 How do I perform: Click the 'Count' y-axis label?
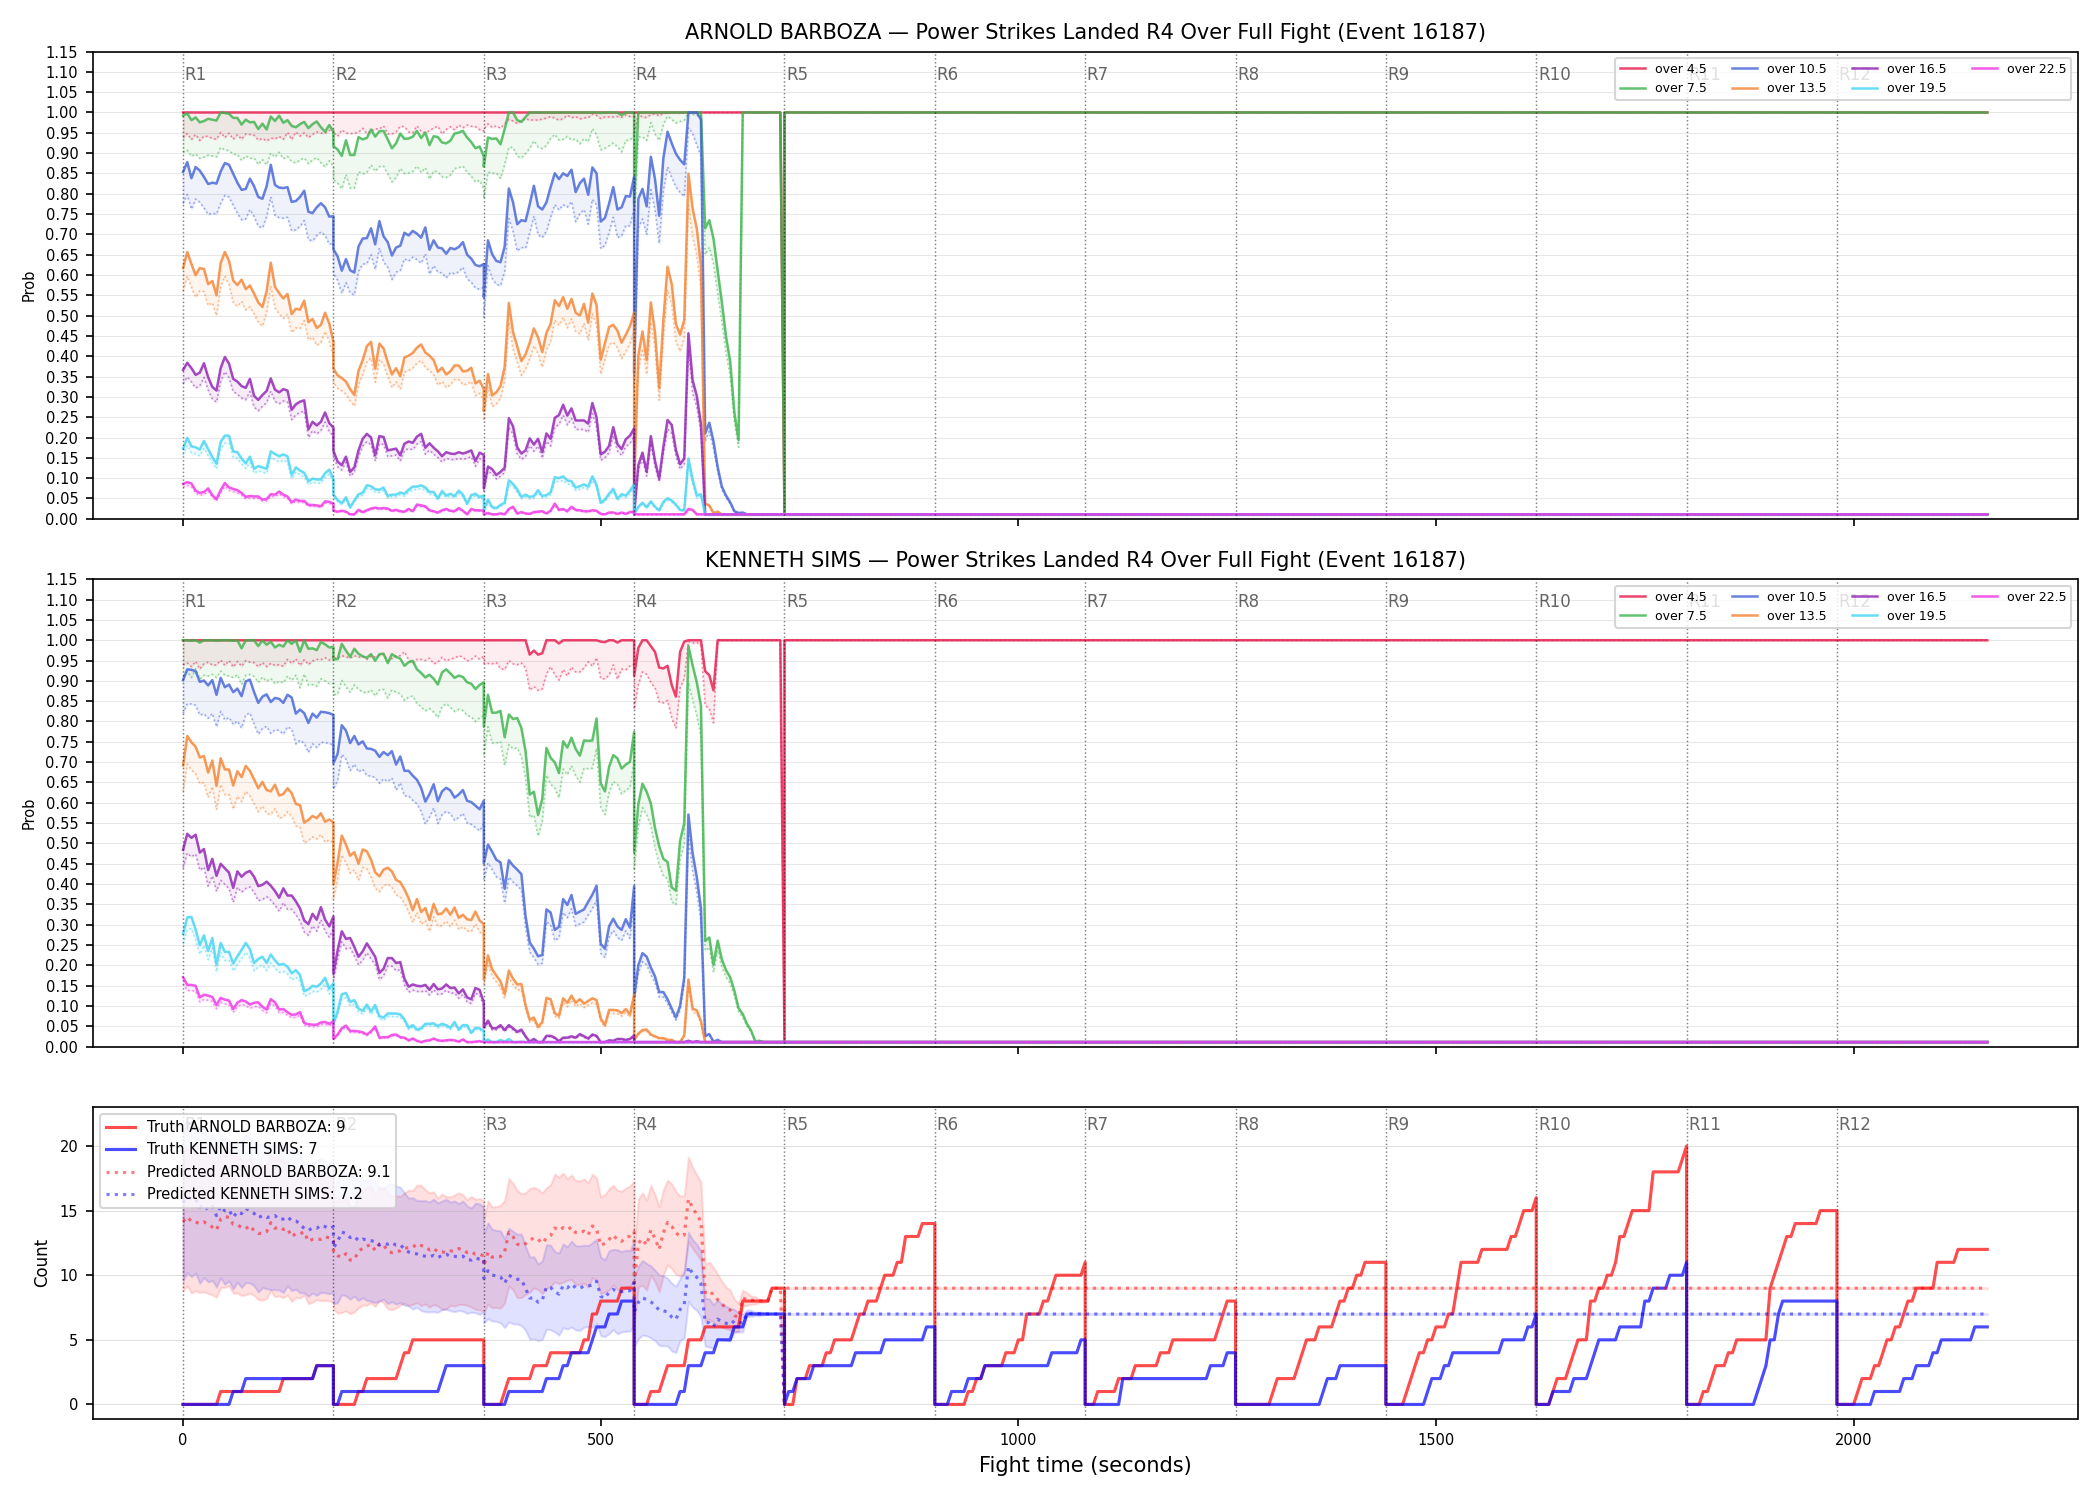tap(41, 1263)
